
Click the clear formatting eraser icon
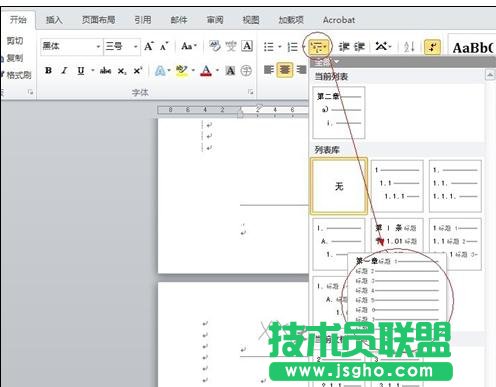(215, 46)
